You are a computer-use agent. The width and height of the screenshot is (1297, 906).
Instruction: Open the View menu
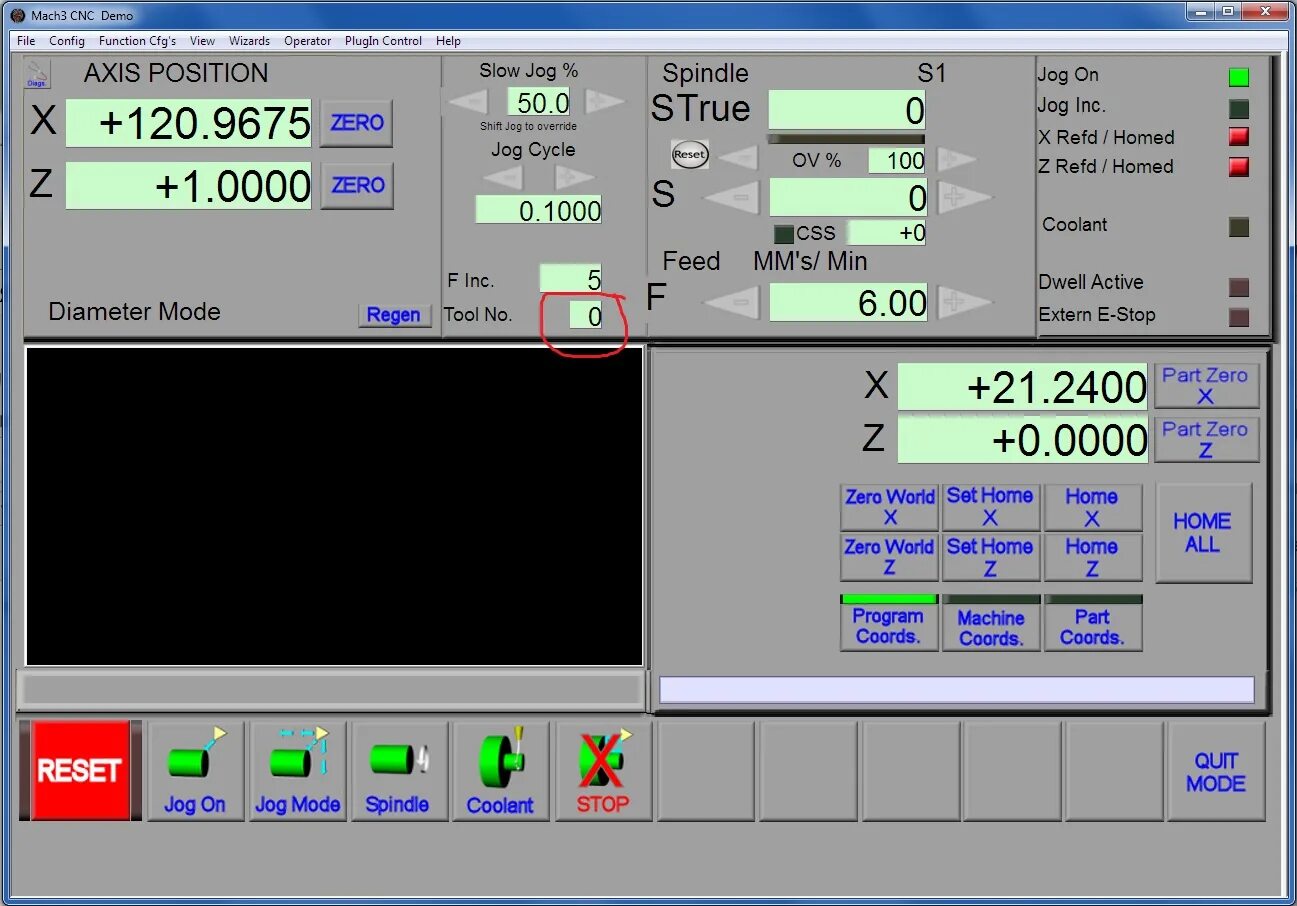click(x=202, y=41)
